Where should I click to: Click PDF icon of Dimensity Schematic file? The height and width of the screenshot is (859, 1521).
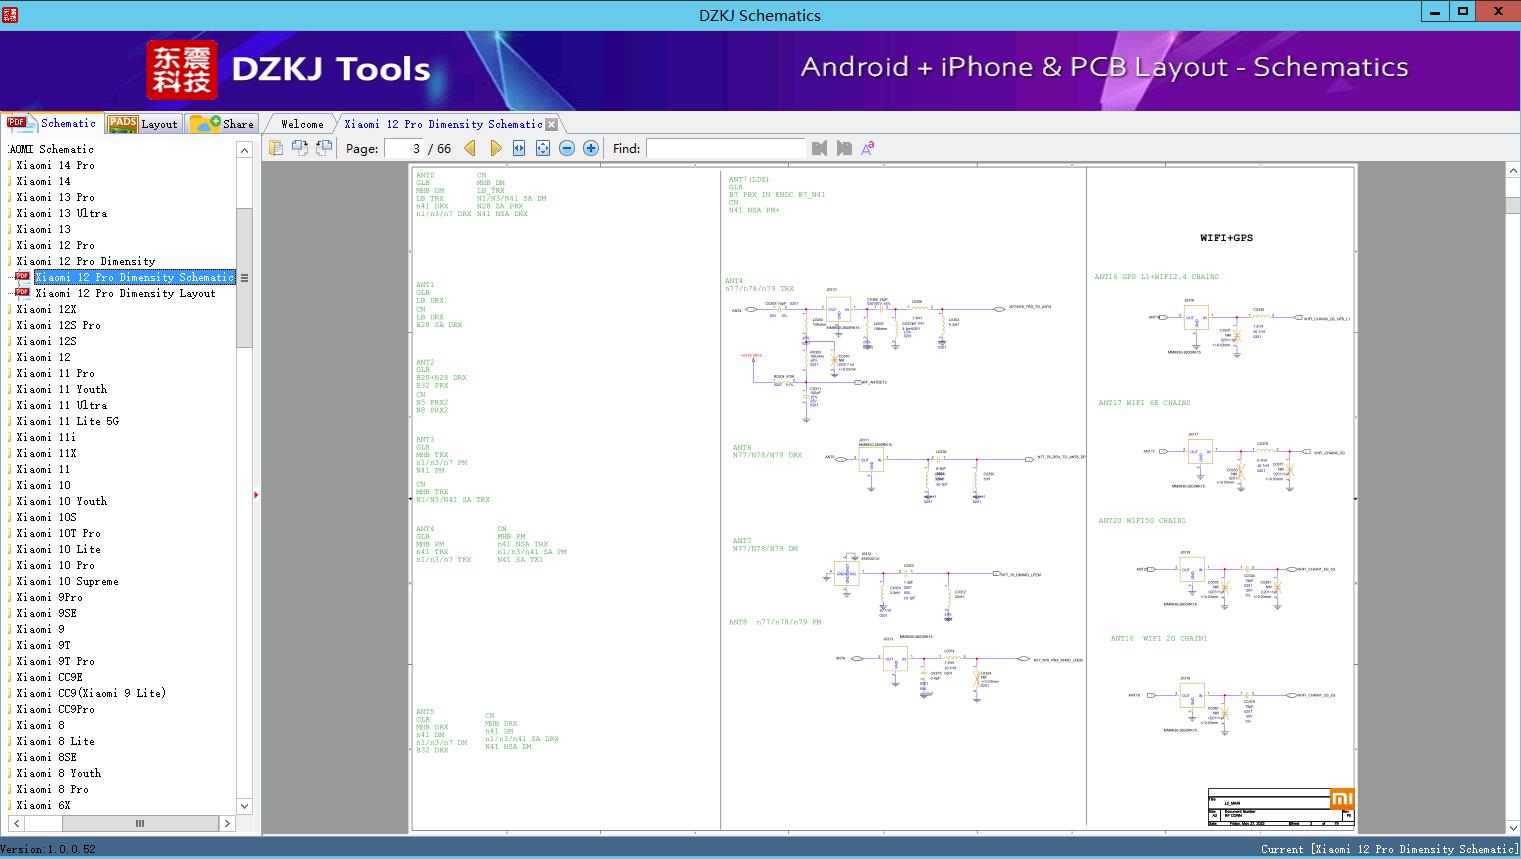pyautogui.click(x=22, y=277)
